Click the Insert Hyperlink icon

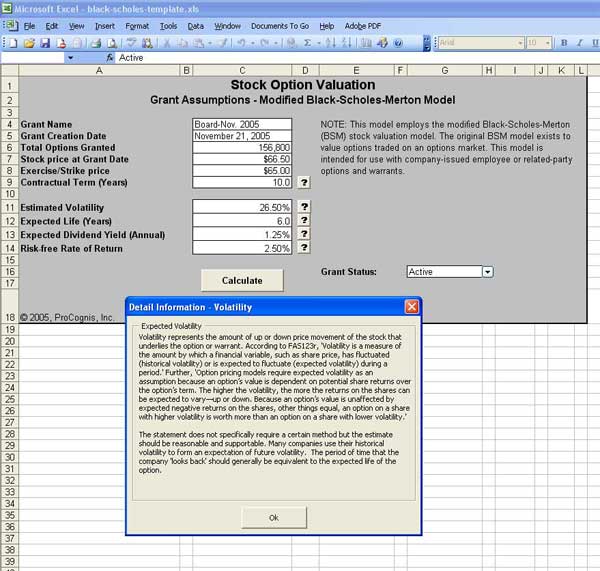point(292,43)
